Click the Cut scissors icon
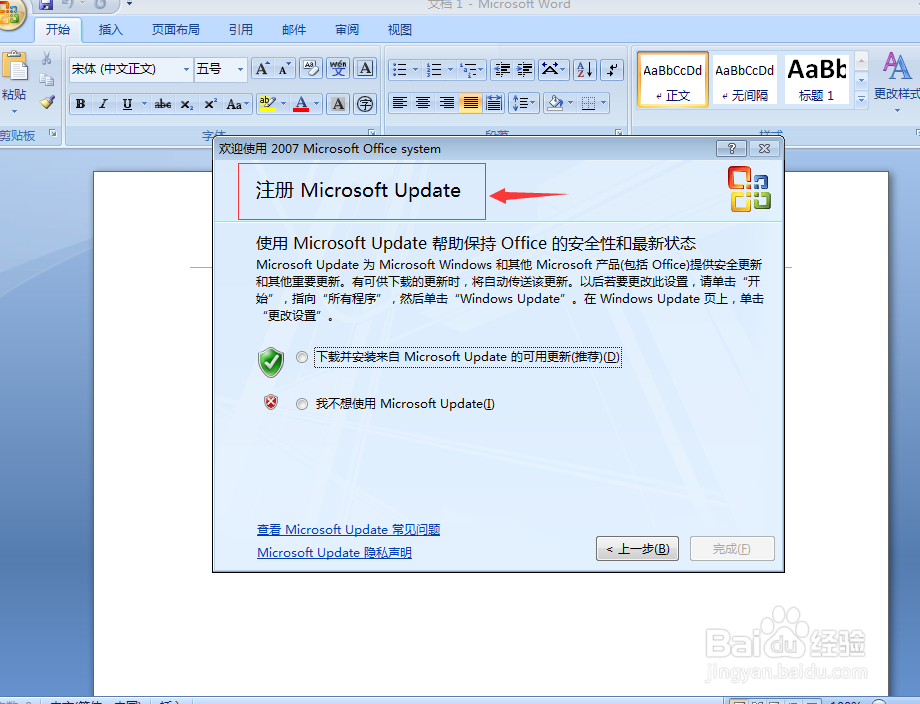Image resolution: width=920 pixels, height=704 pixels. 47,58
